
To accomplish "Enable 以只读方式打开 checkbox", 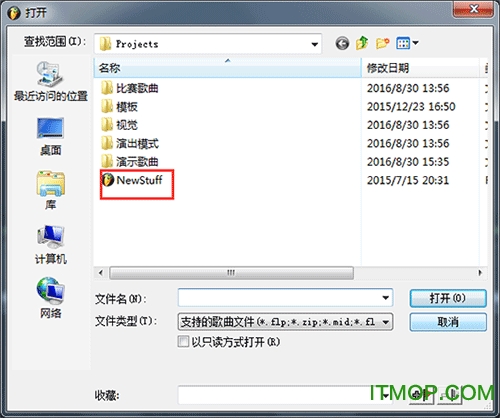I will tap(183, 341).
